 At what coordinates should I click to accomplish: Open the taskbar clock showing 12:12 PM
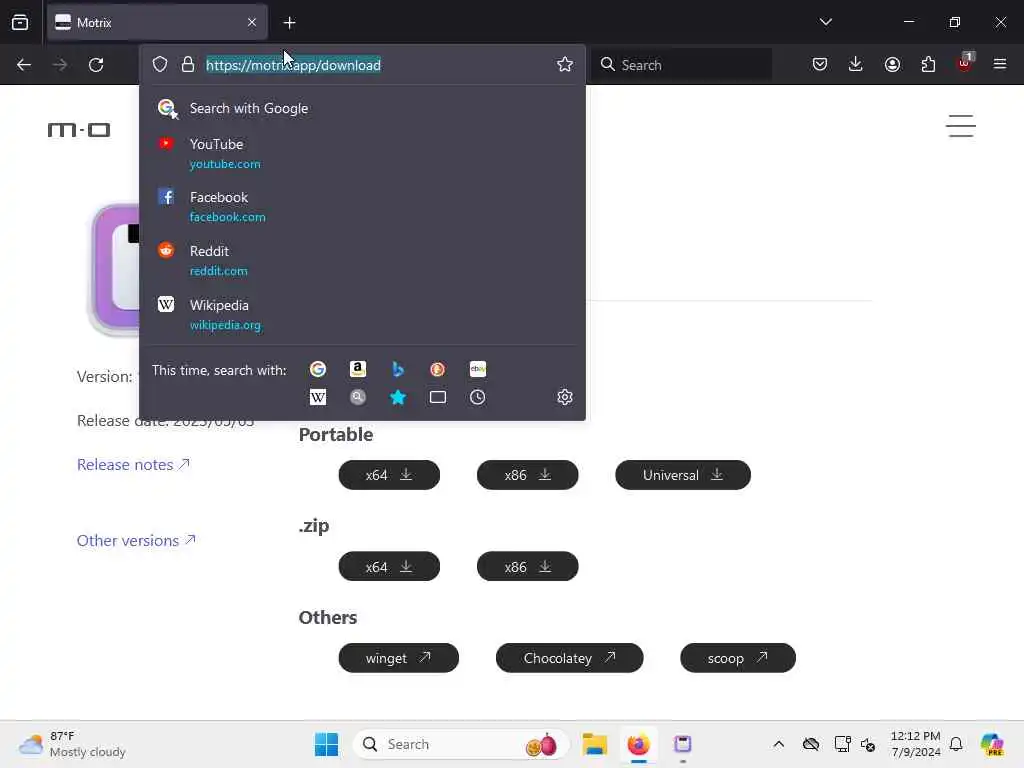(x=916, y=744)
